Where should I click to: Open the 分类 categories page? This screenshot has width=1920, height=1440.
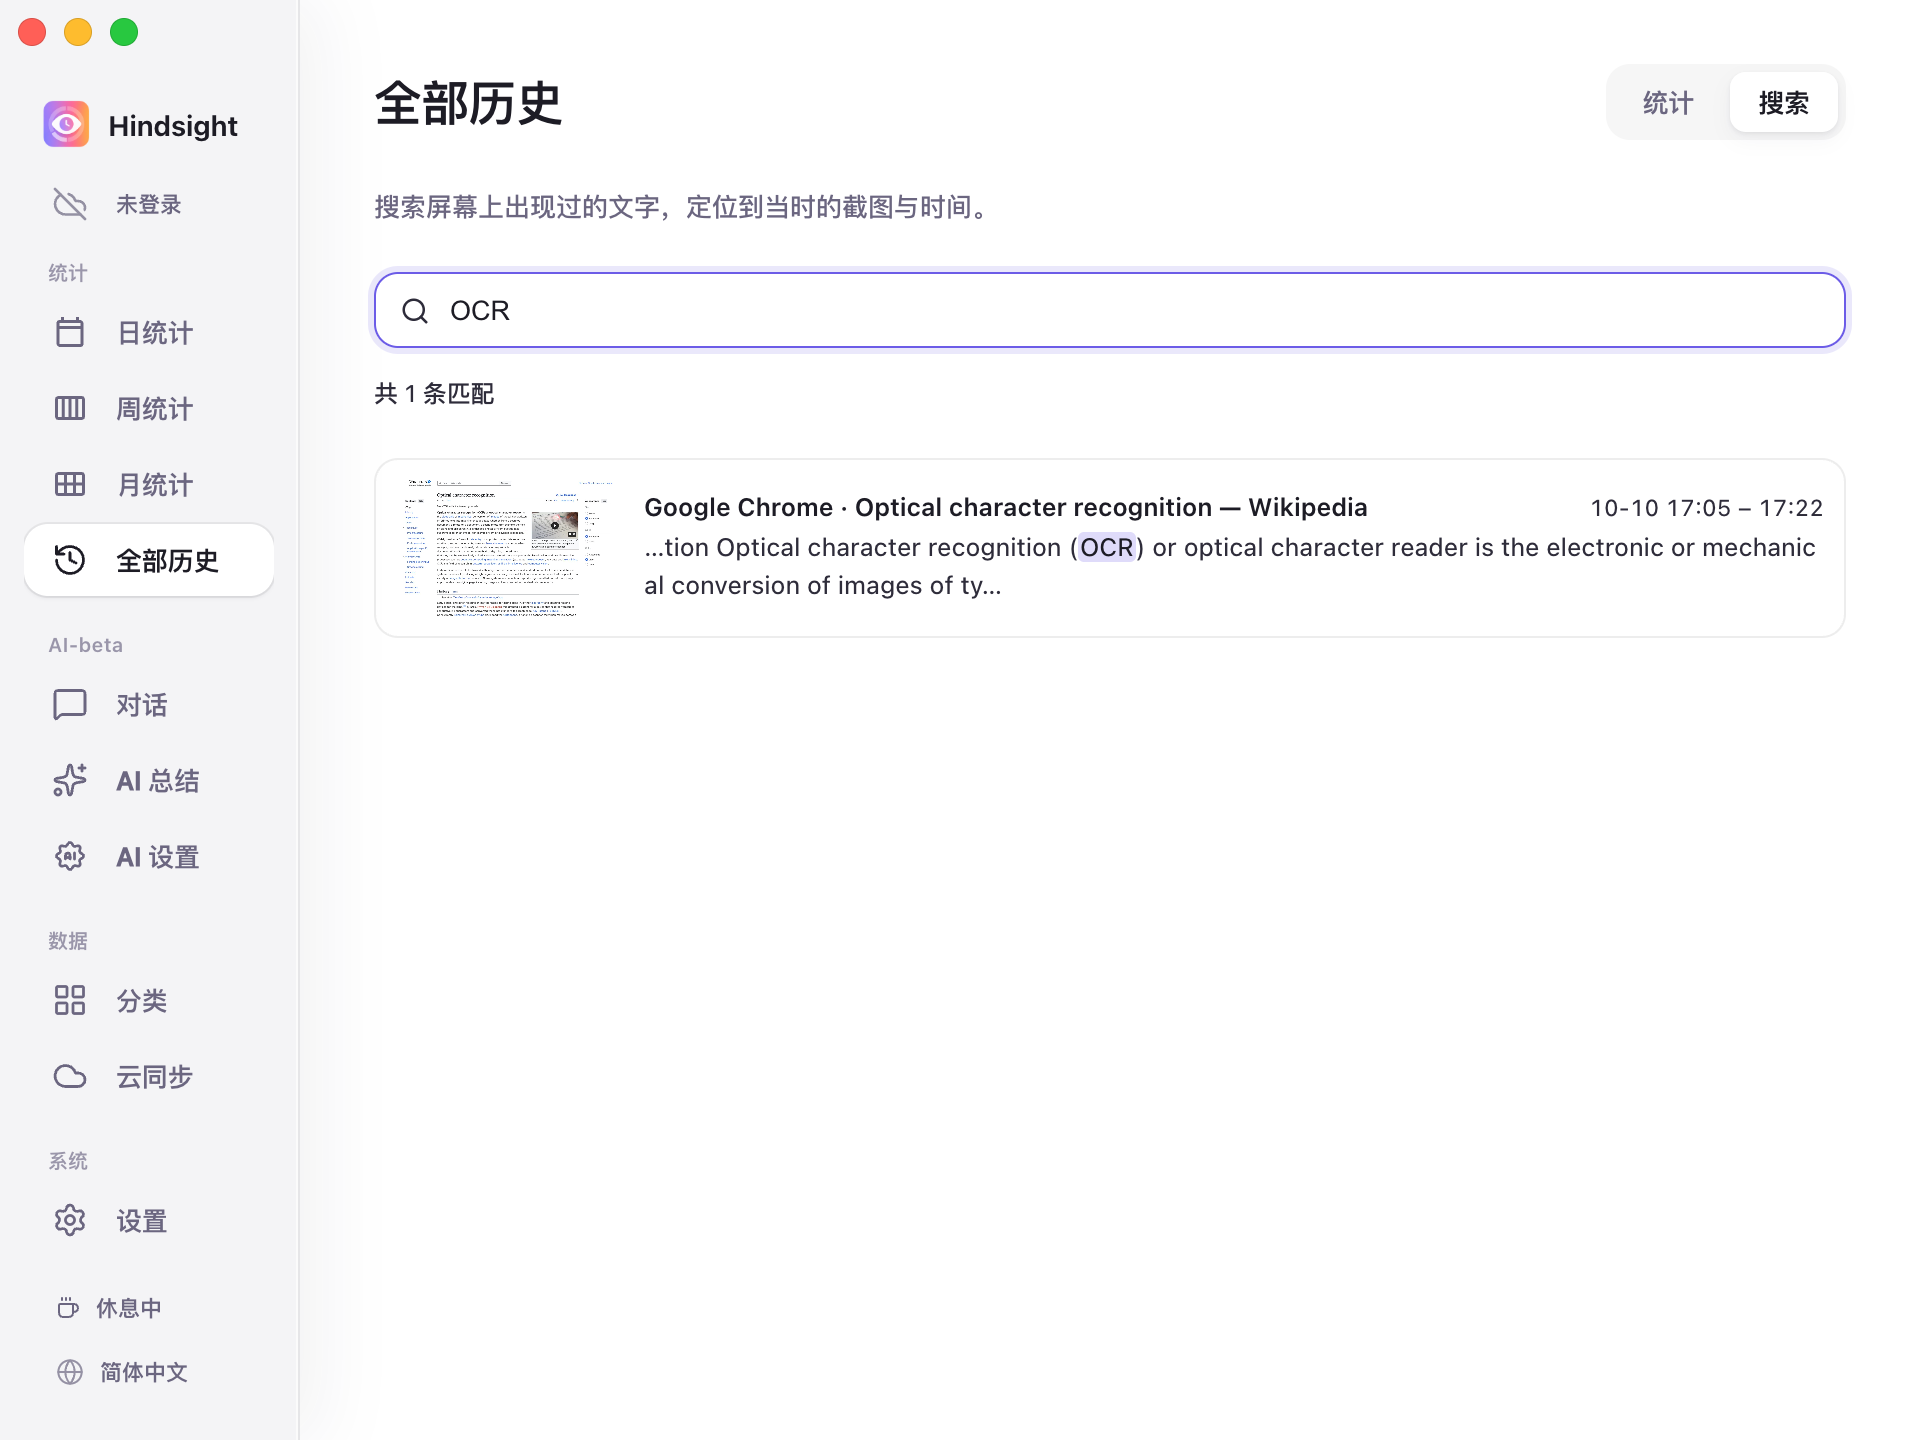(148, 1000)
